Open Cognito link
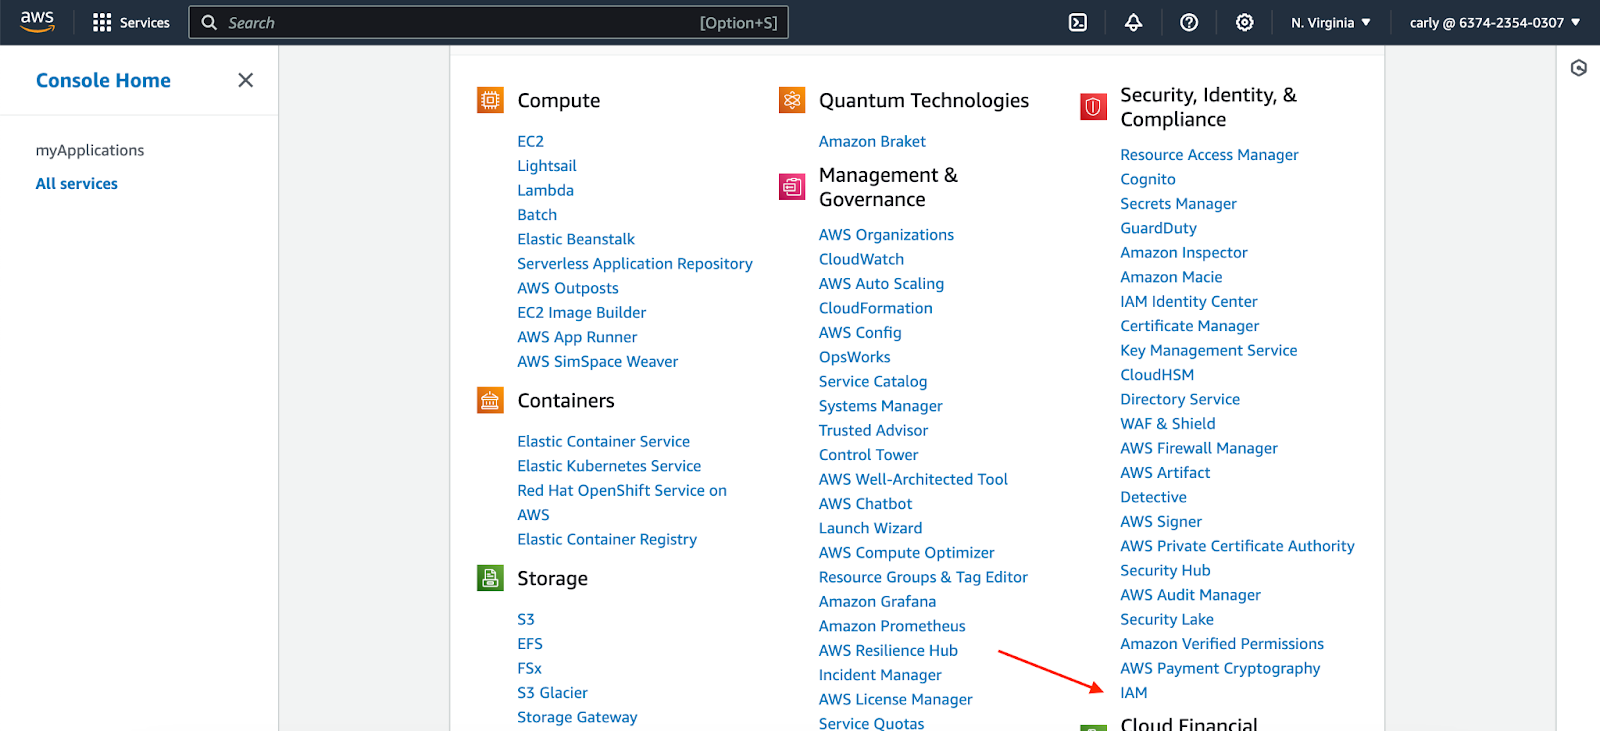 coord(1148,180)
